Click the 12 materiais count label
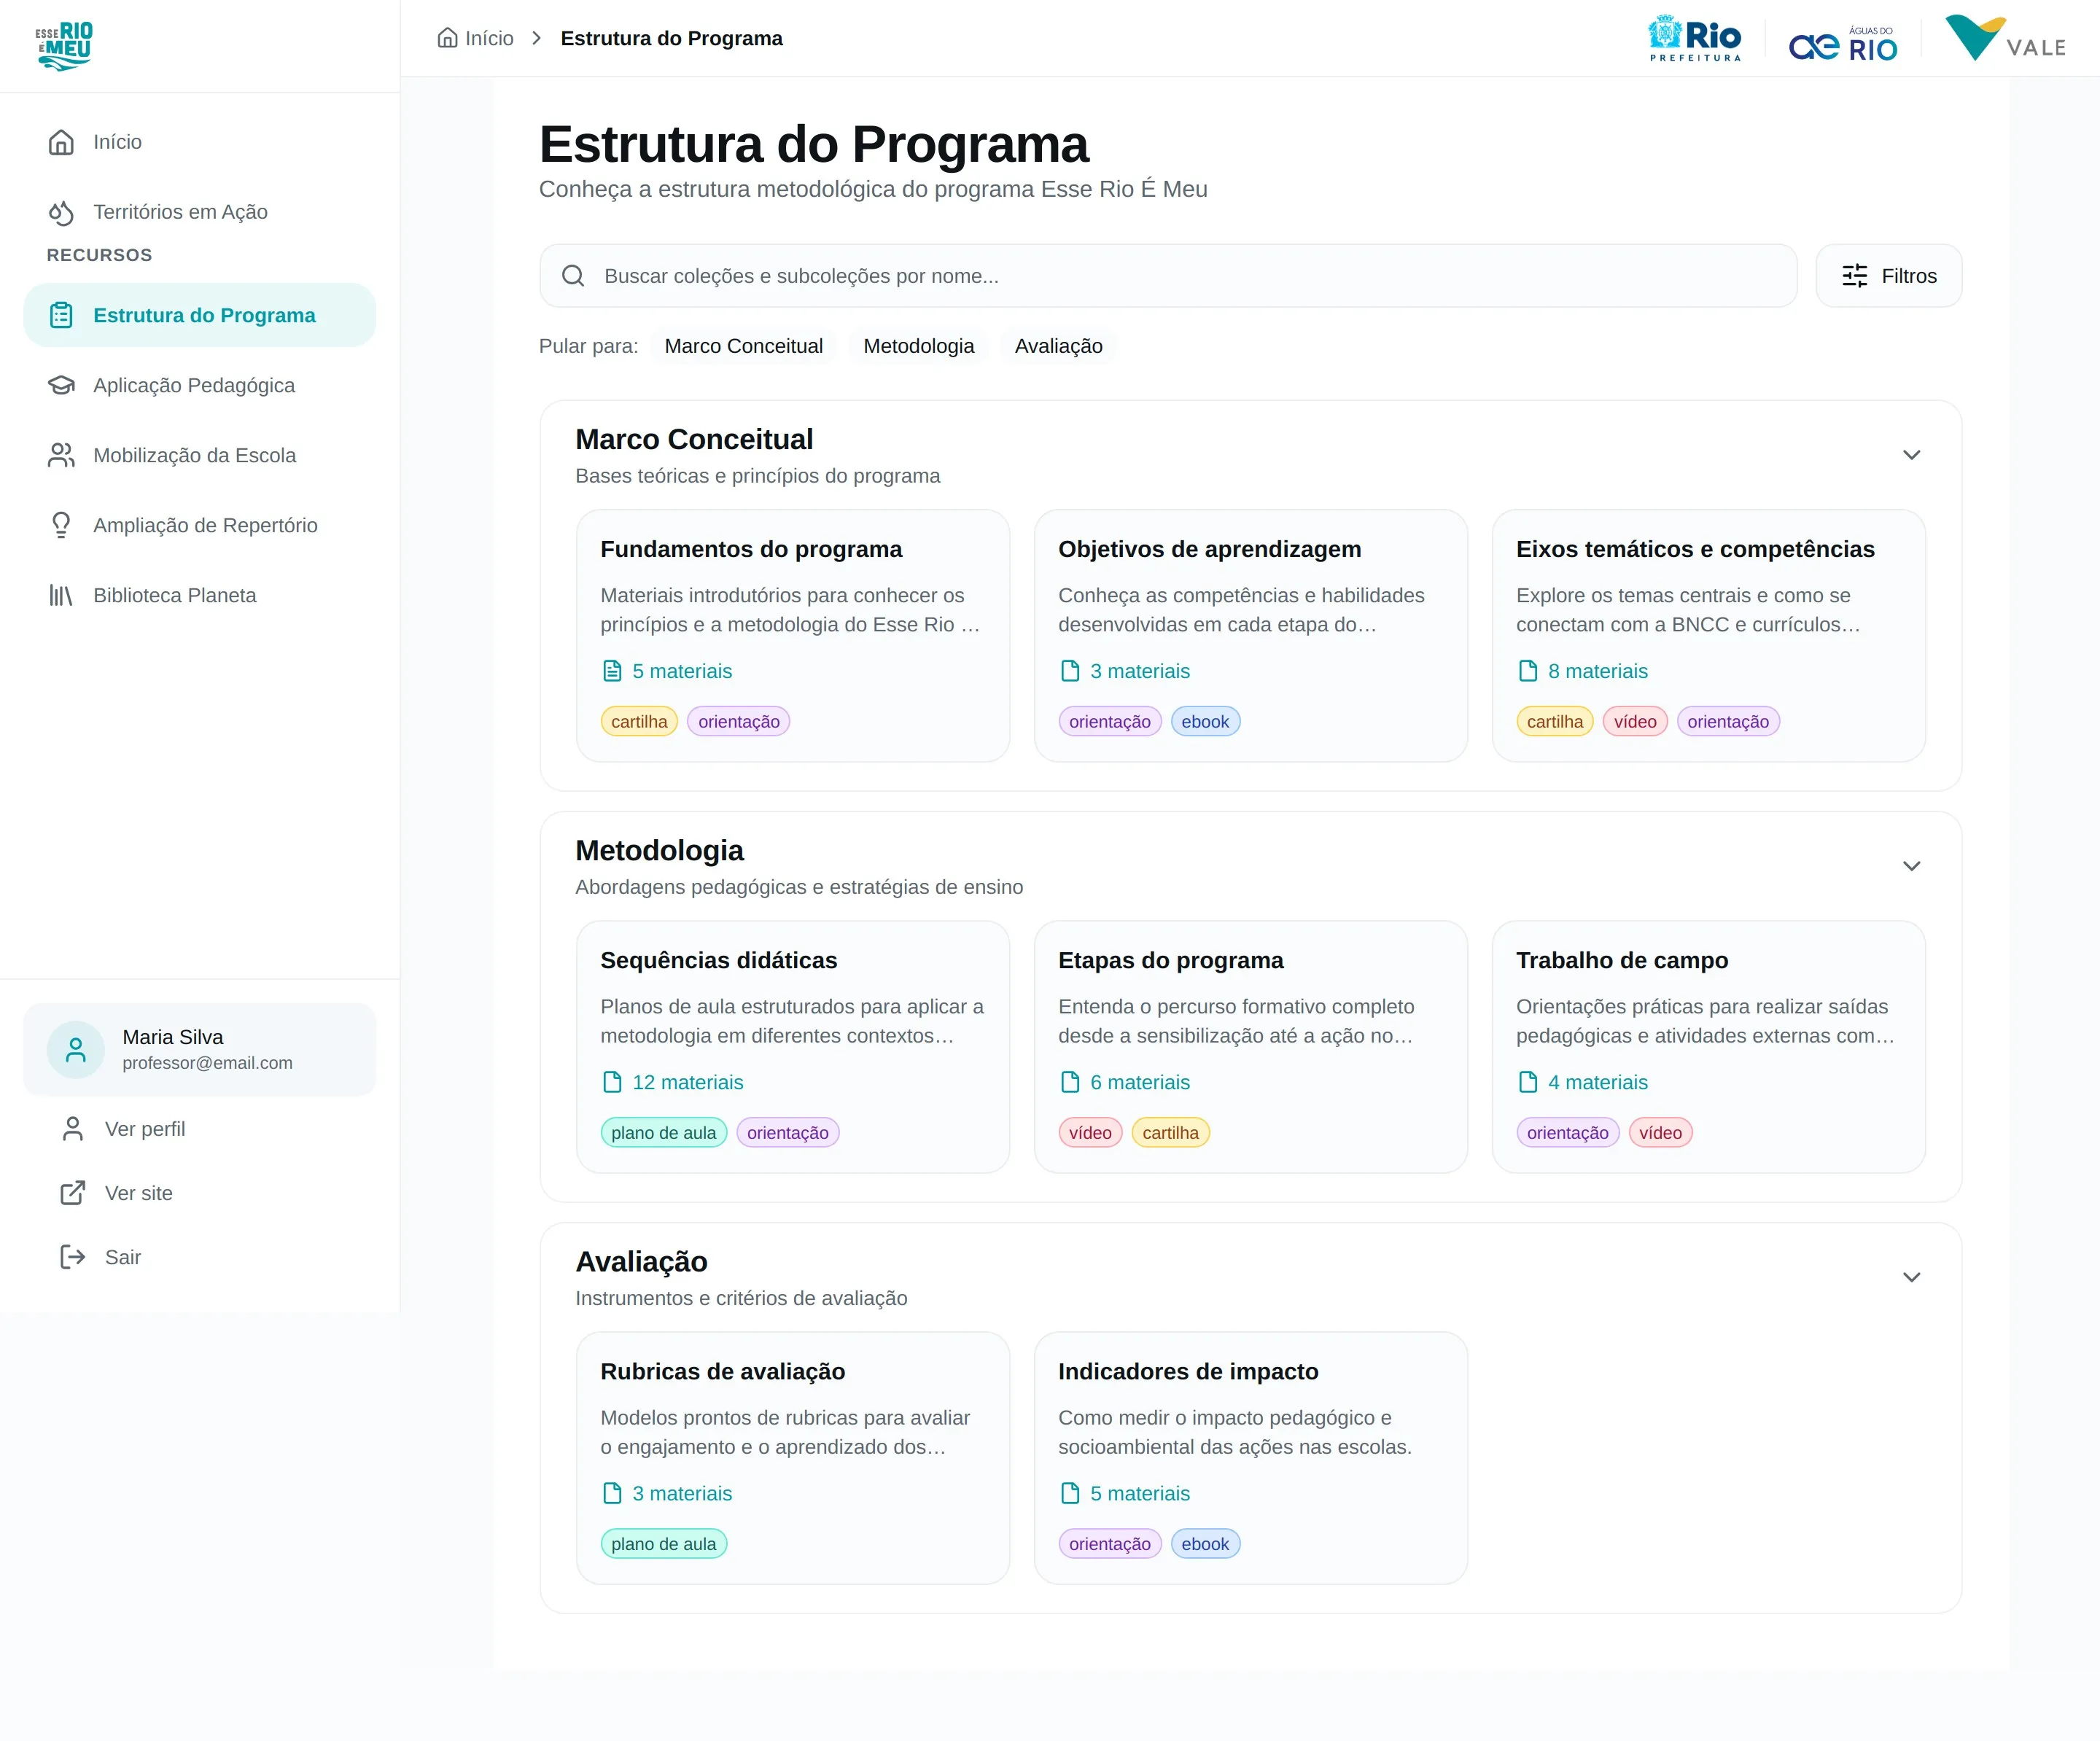Screen dimensions: 2100x1741 (688, 1082)
